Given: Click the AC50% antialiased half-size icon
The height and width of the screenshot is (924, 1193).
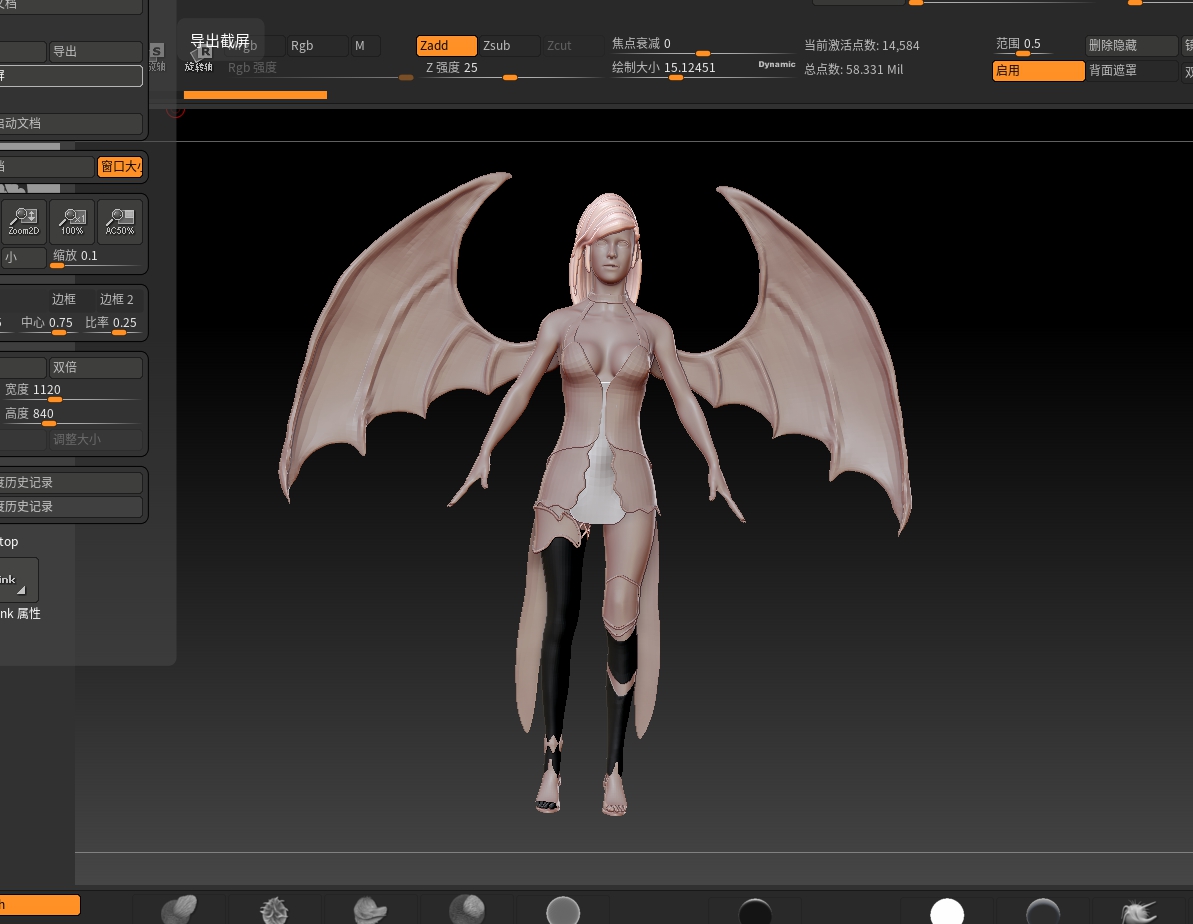Looking at the screenshot, I should 120,221.
